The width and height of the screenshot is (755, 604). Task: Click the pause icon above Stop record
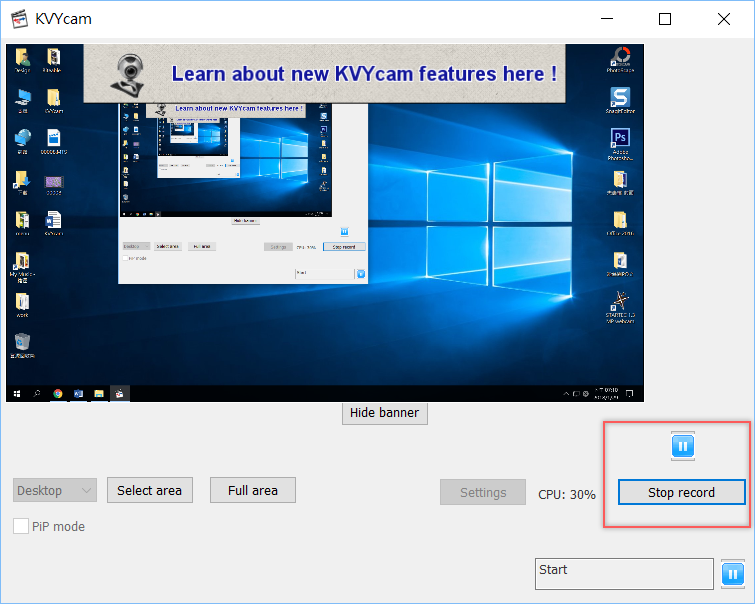pyautogui.click(x=683, y=446)
